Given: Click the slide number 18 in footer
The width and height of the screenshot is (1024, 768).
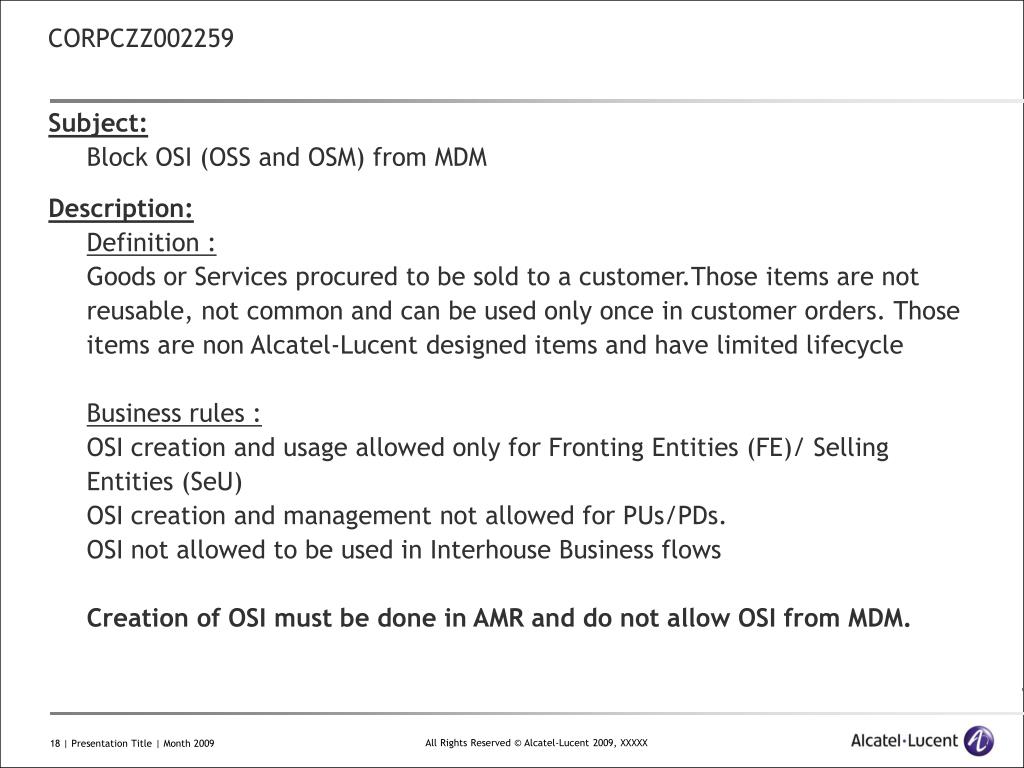Looking at the screenshot, I should 55,743.
